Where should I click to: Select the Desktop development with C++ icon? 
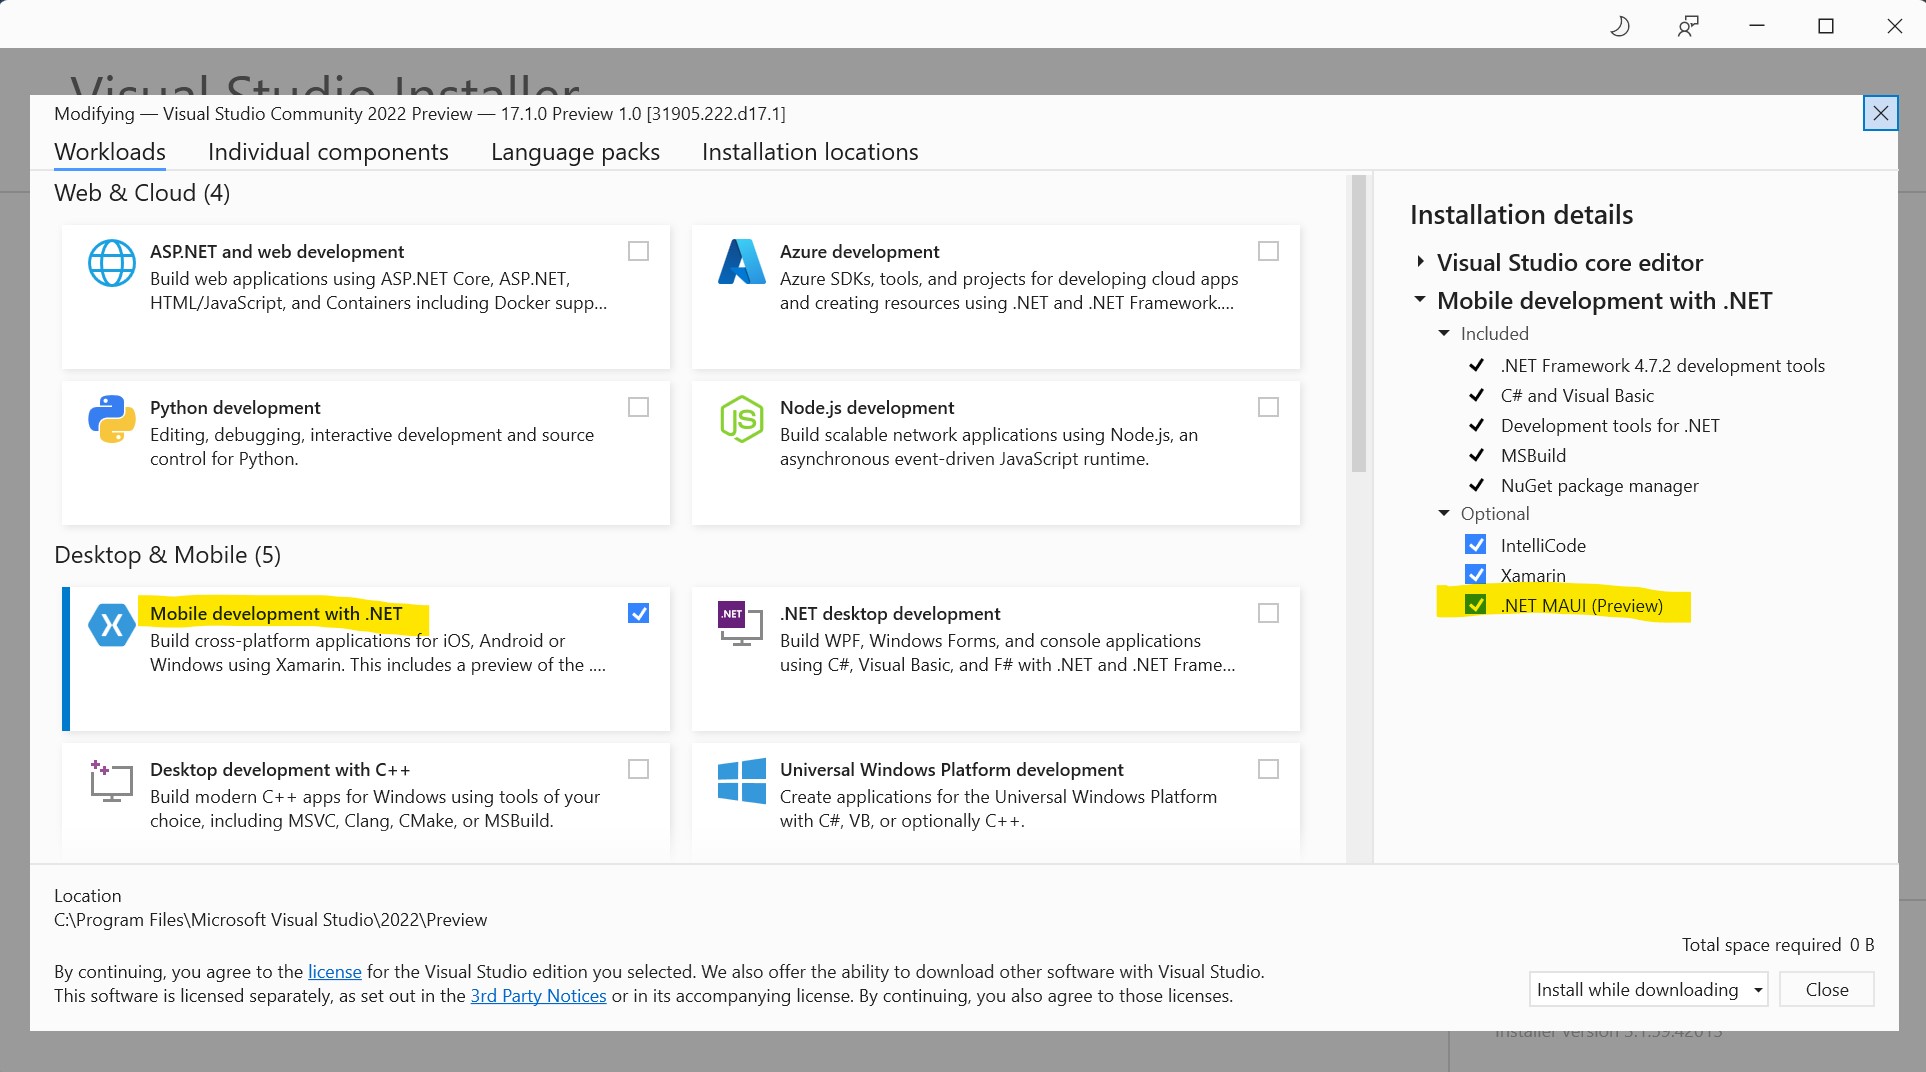tap(112, 781)
